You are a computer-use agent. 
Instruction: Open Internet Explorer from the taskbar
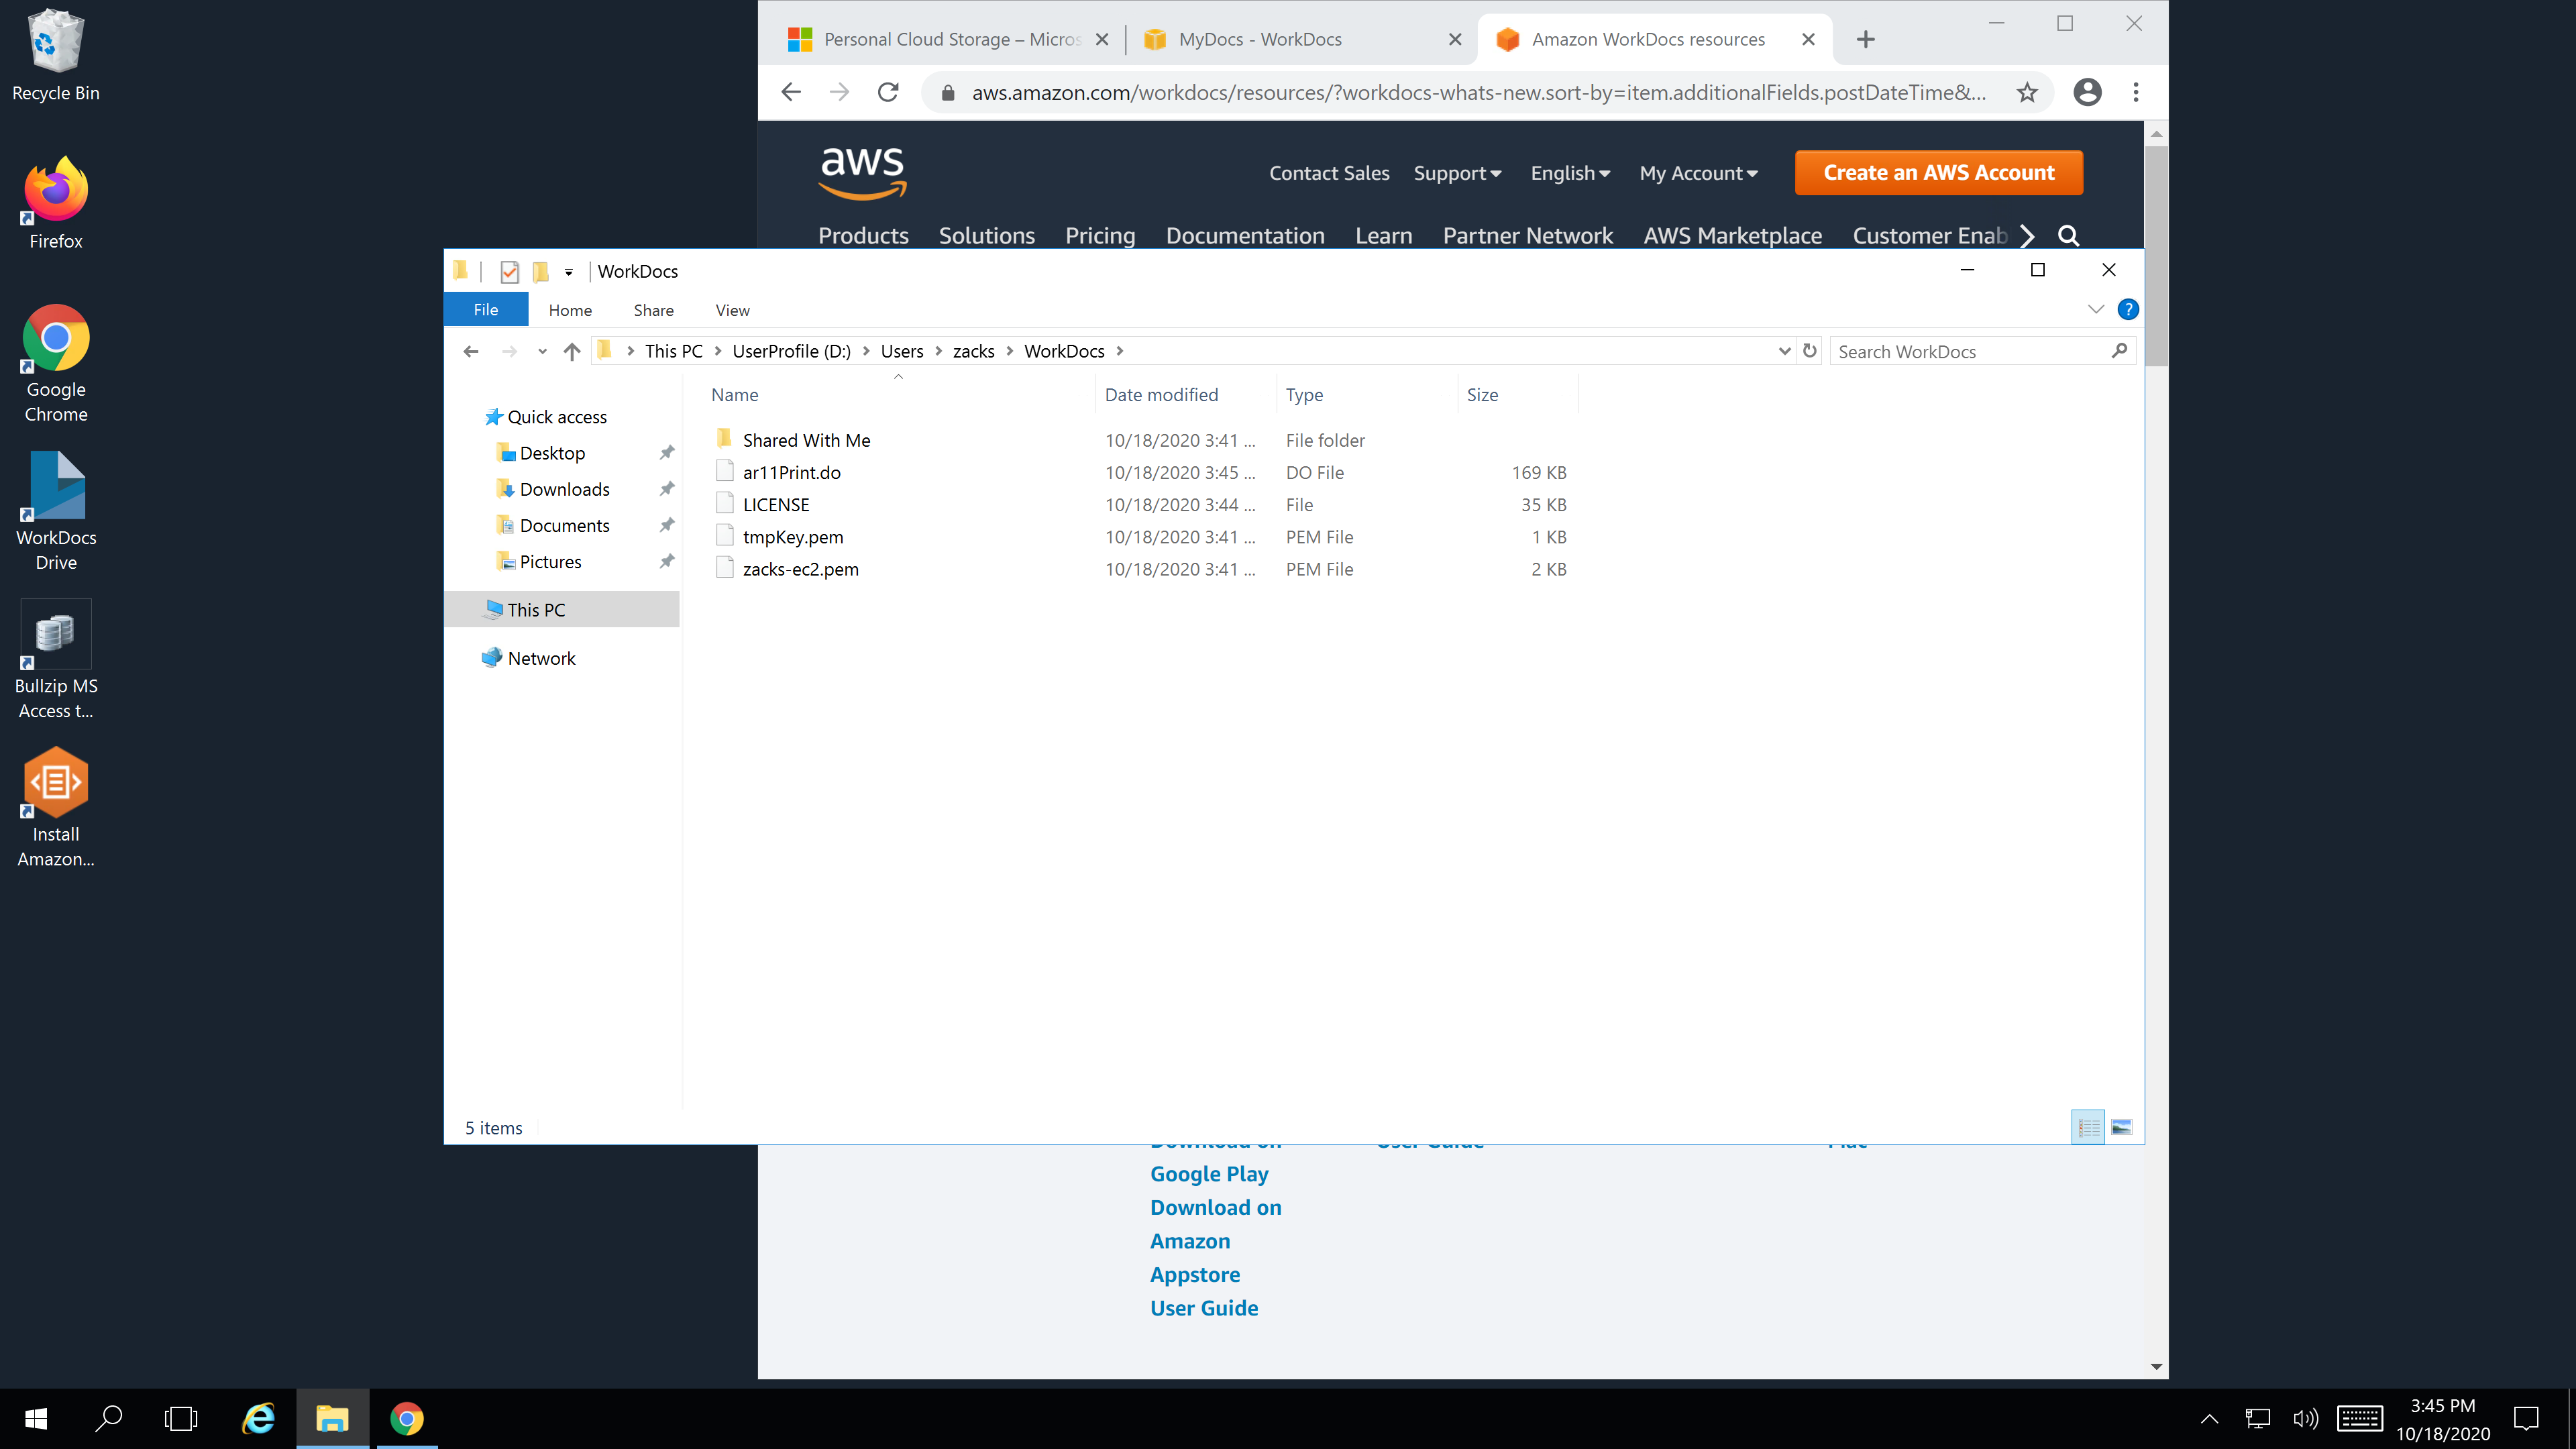tap(259, 1418)
